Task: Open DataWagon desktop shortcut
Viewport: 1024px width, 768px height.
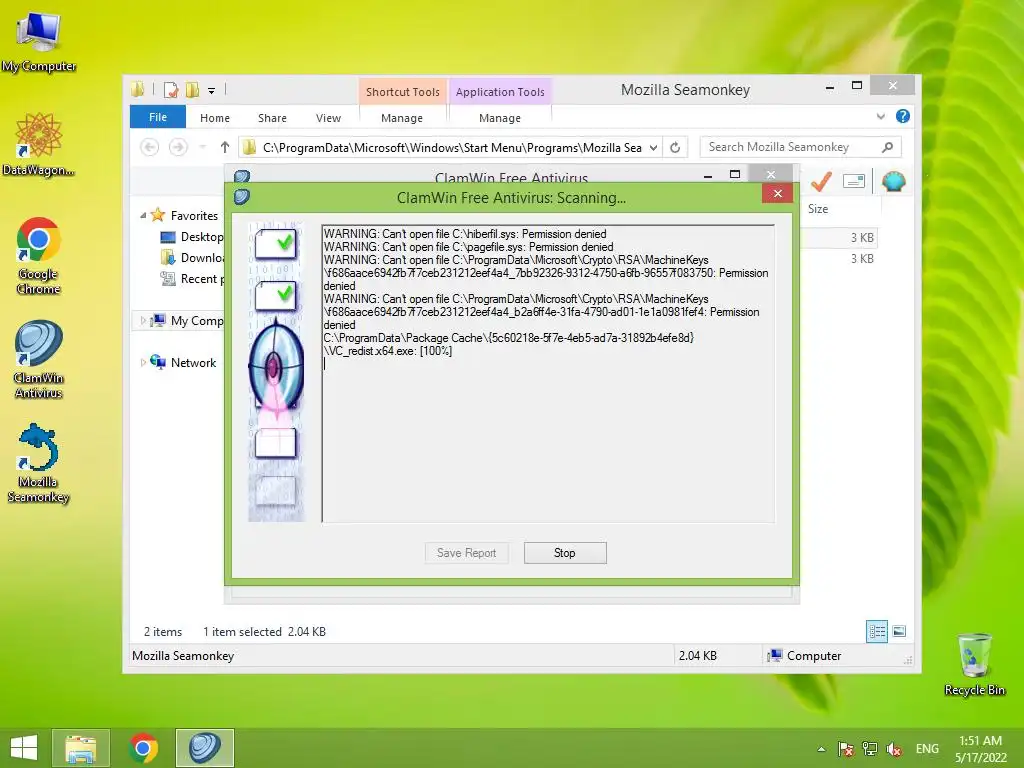Action: point(38,144)
